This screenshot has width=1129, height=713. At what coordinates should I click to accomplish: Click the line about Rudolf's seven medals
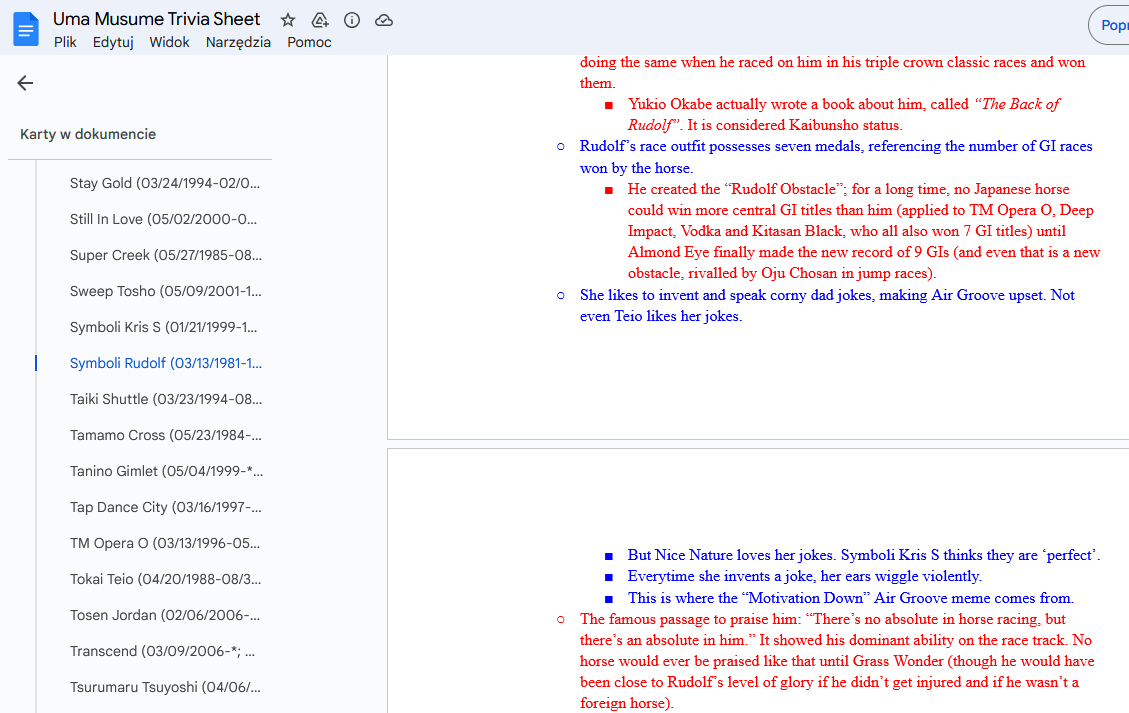[836, 157]
